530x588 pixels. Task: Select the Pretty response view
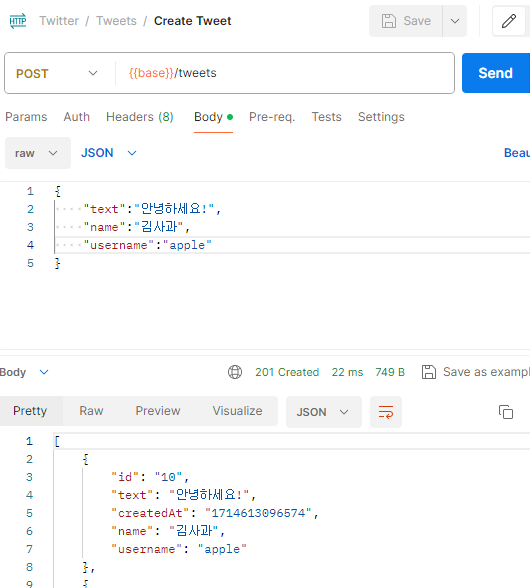point(30,411)
